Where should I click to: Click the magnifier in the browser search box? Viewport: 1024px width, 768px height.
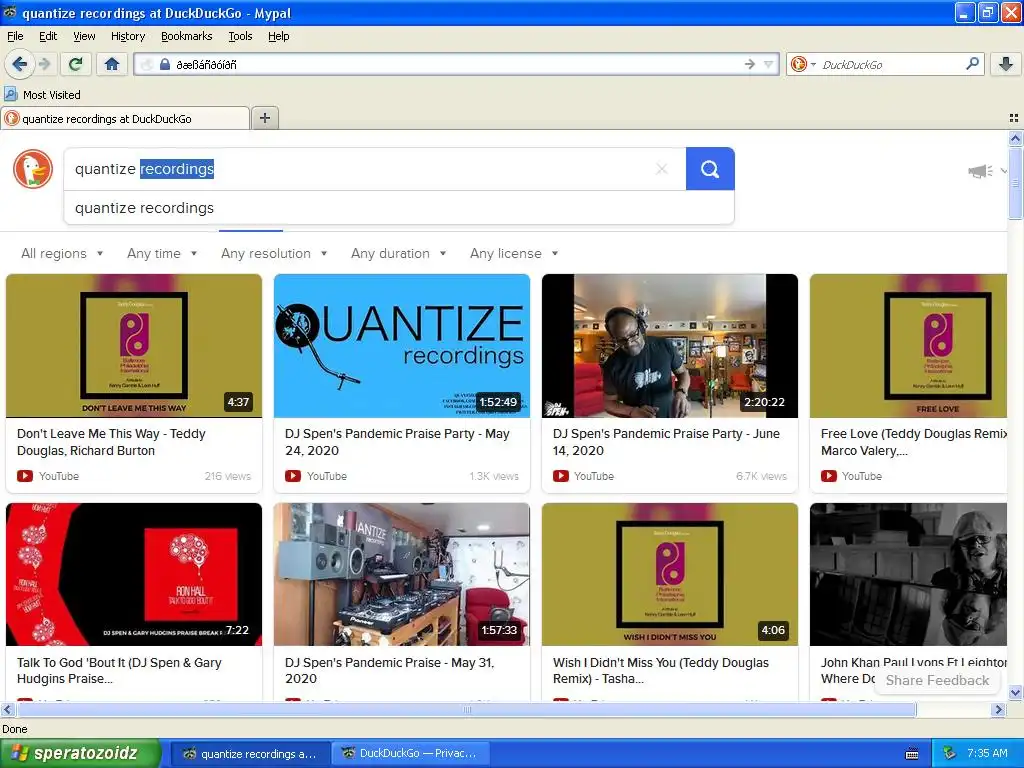click(x=972, y=63)
